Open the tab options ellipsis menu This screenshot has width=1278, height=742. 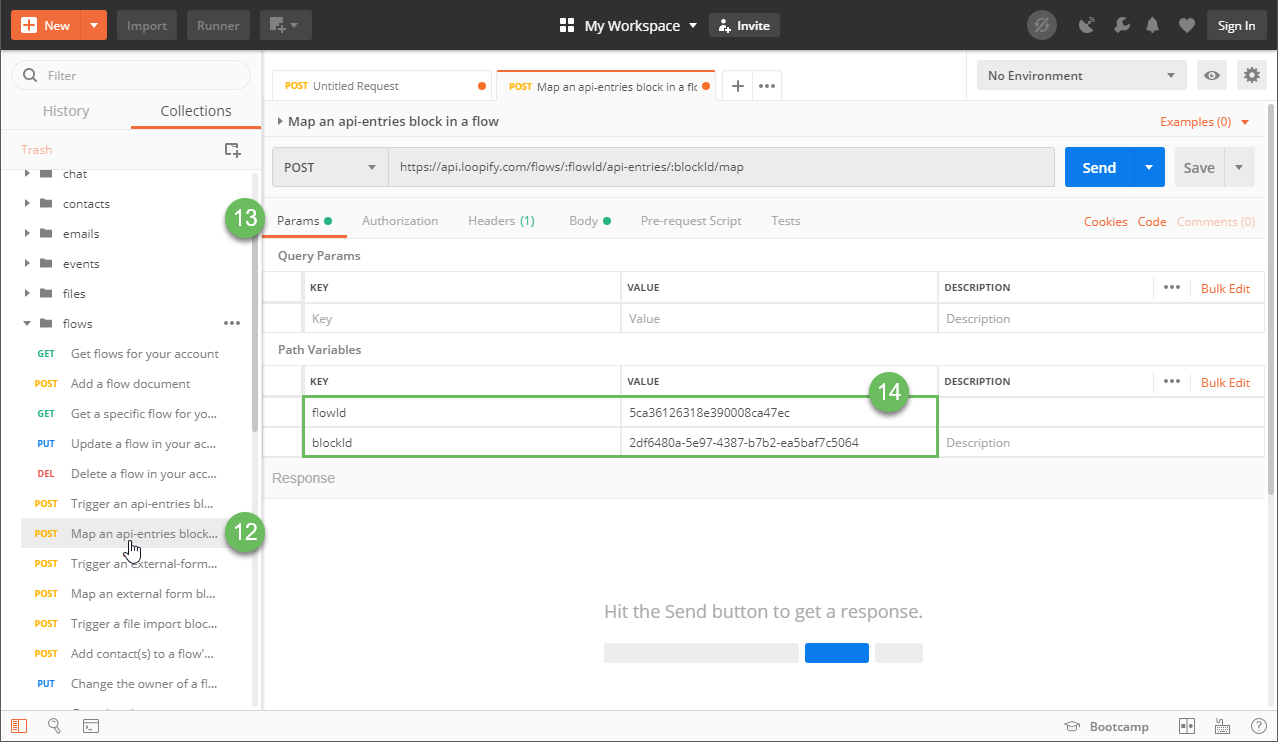click(x=767, y=86)
